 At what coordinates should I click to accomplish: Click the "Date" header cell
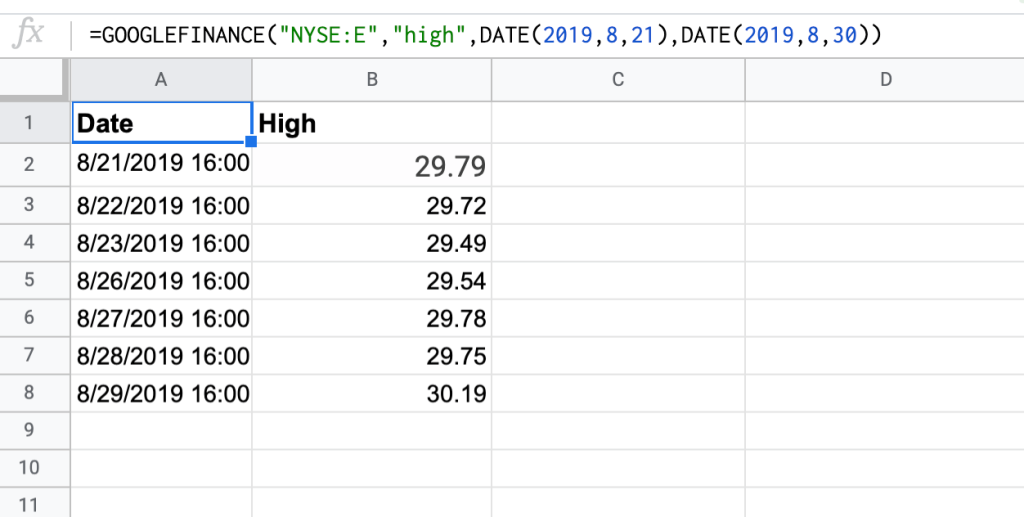click(161, 123)
